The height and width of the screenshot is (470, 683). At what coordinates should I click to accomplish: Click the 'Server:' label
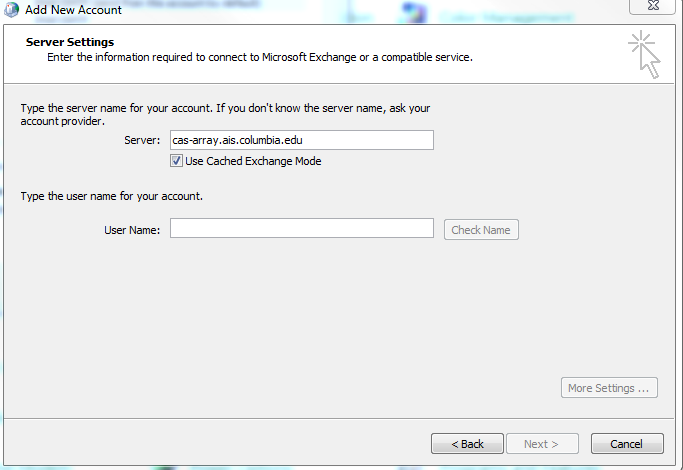142,140
